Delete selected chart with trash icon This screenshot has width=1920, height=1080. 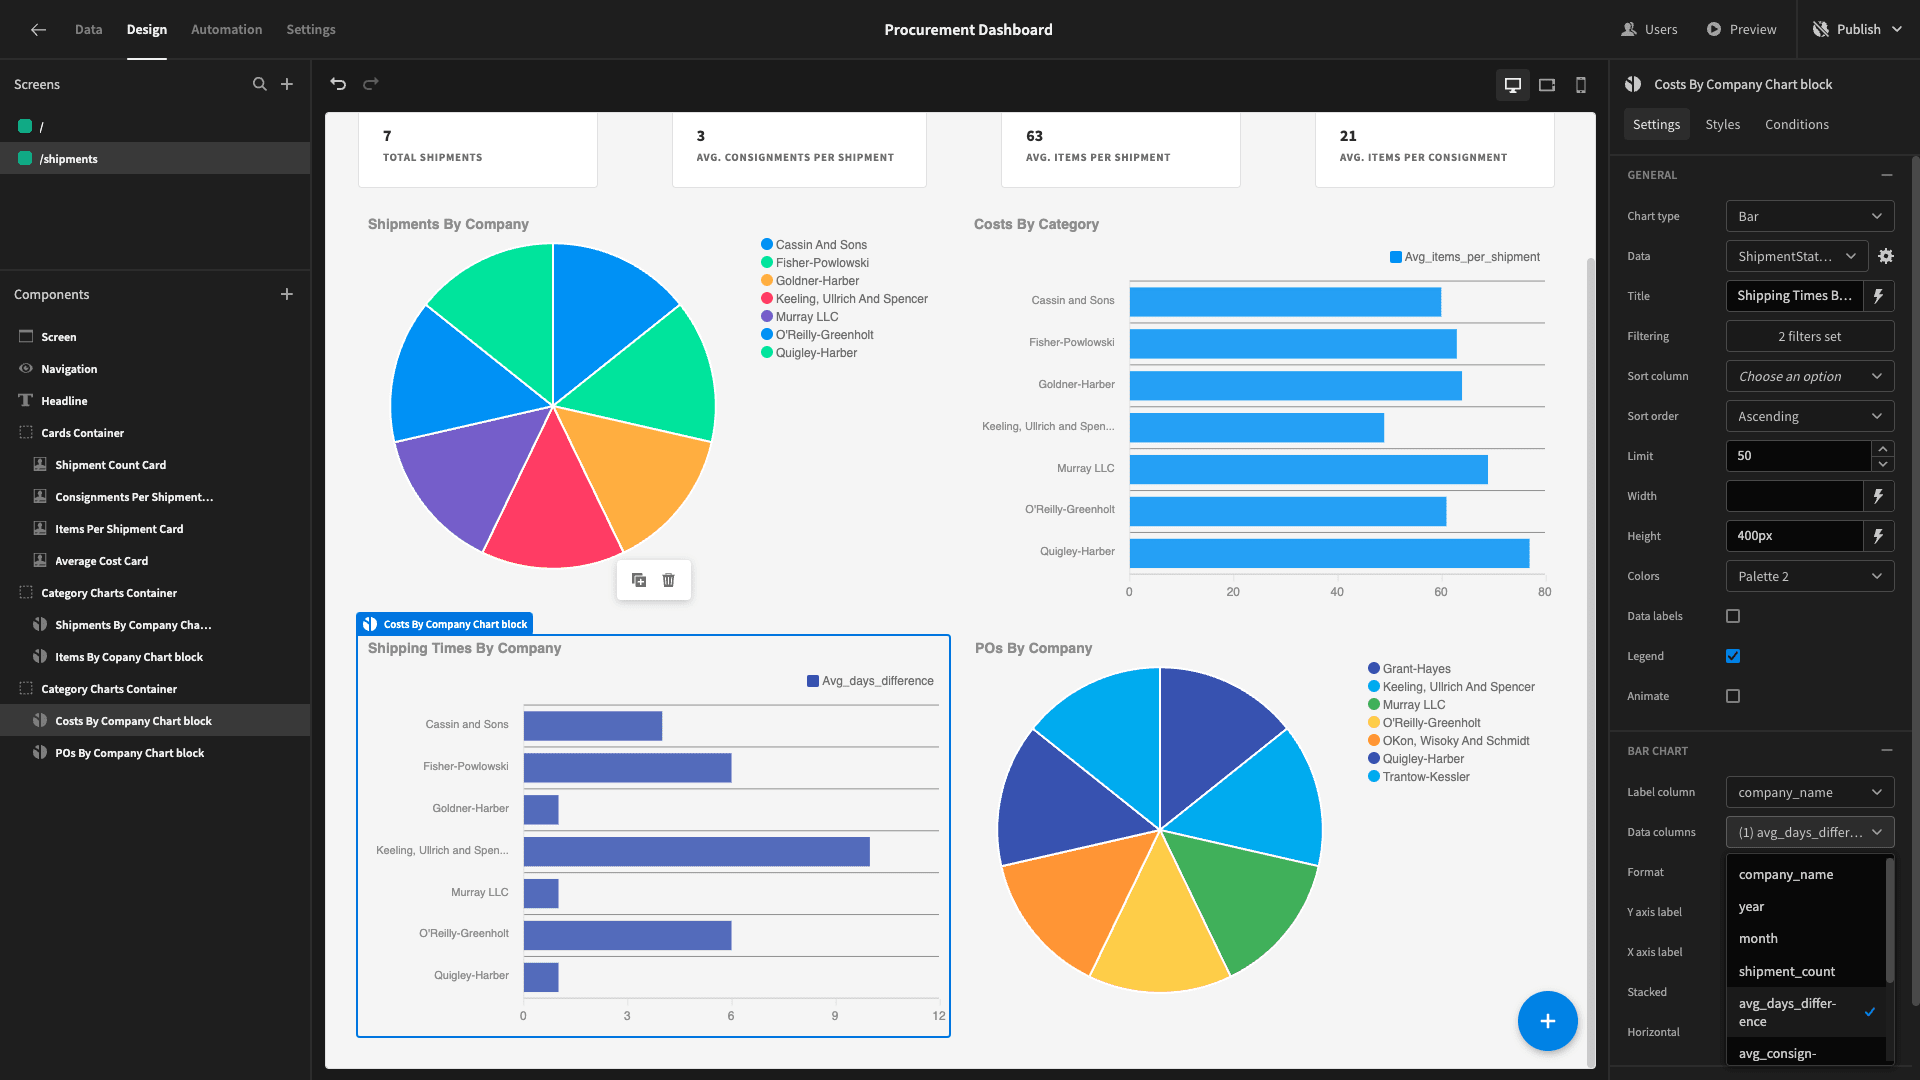click(669, 580)
